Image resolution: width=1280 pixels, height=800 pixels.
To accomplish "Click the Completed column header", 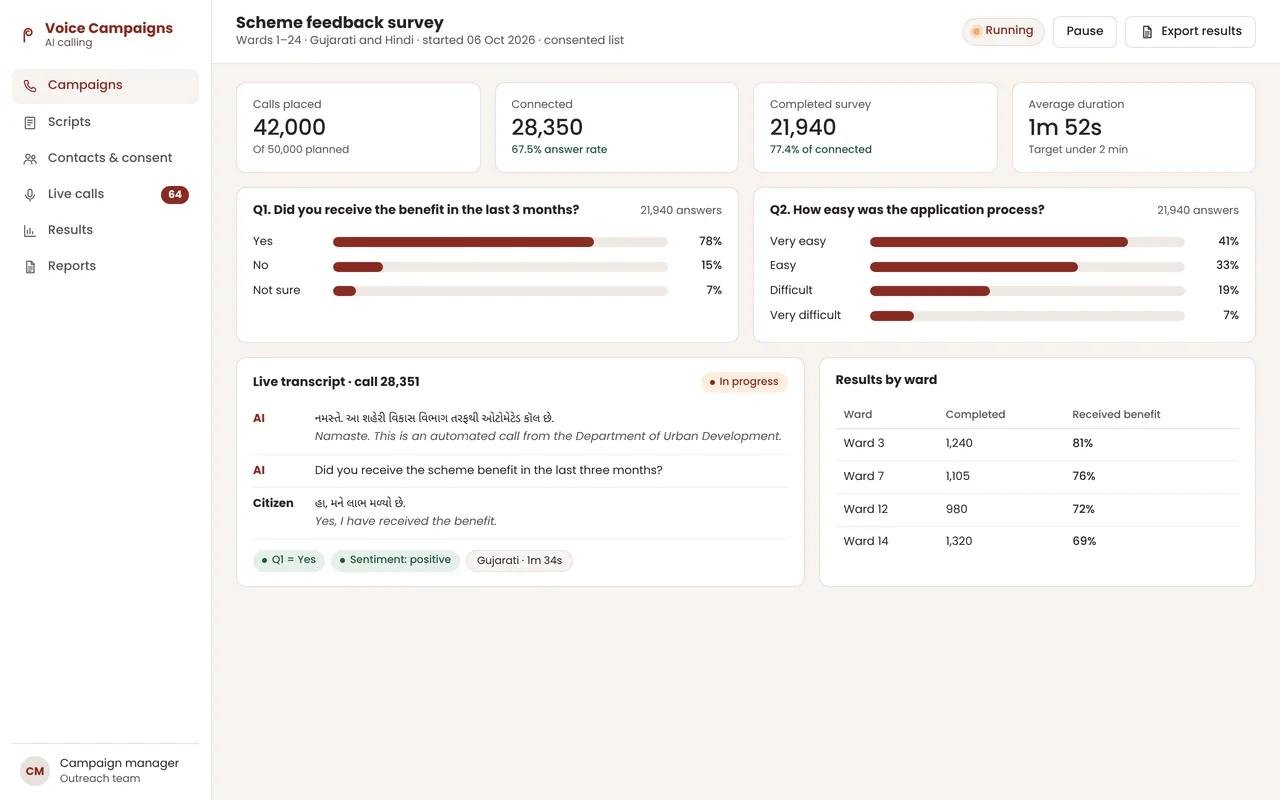I will tap(975, 414).
